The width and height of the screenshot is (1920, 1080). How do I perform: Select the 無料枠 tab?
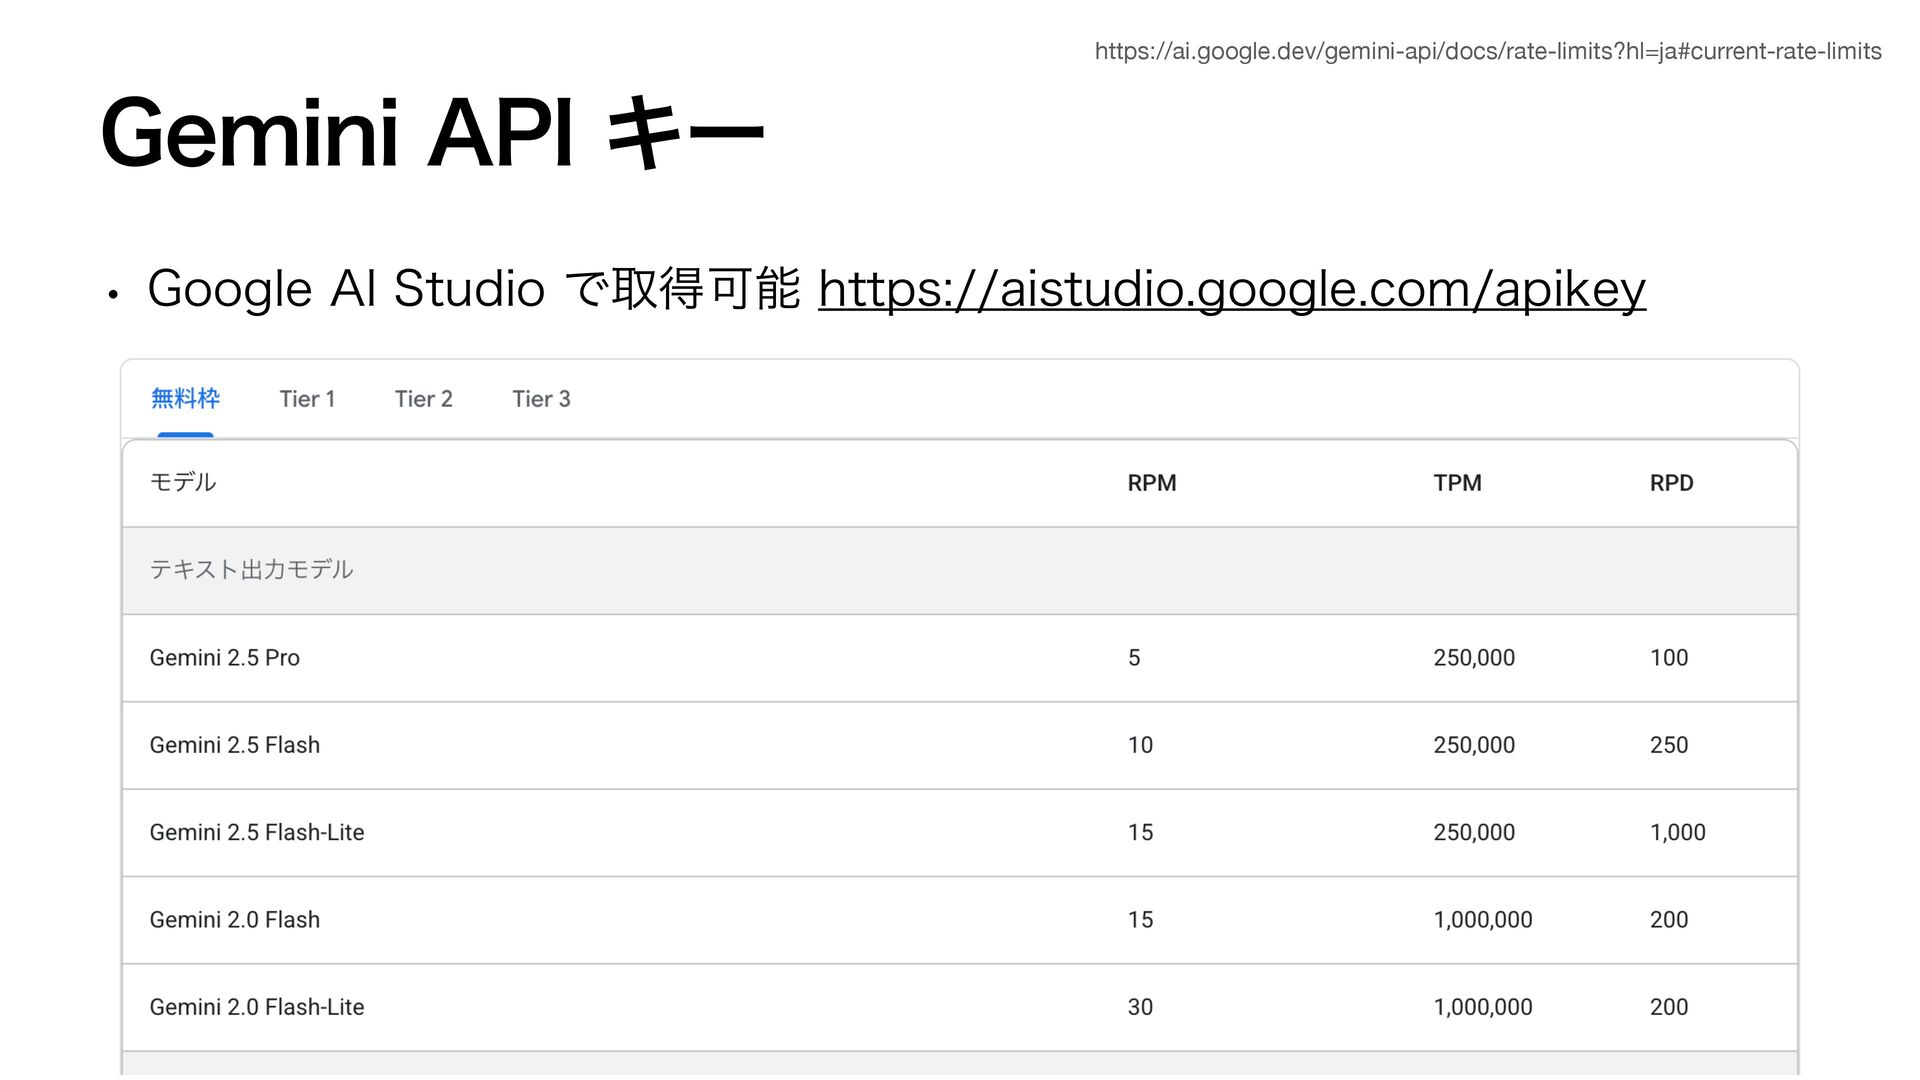click(x=185, y=399)
